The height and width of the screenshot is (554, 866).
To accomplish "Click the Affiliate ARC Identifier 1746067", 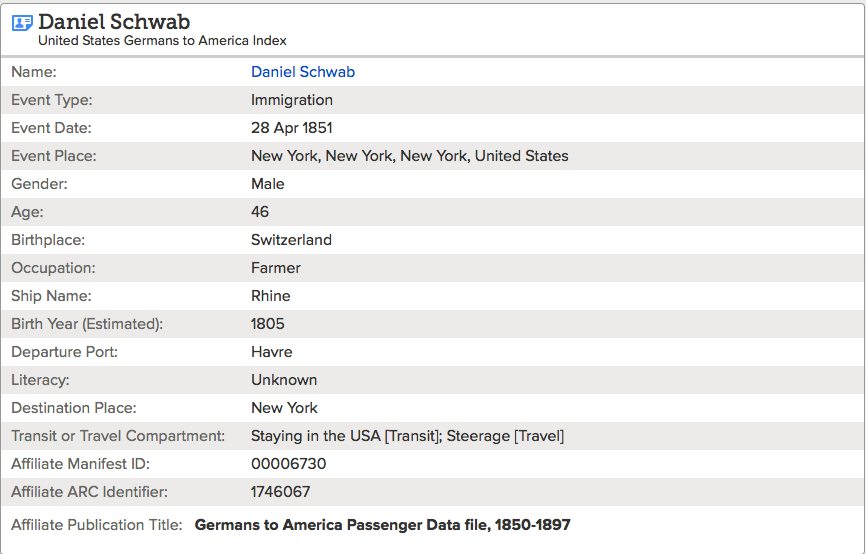I will (x=281, y=492).
